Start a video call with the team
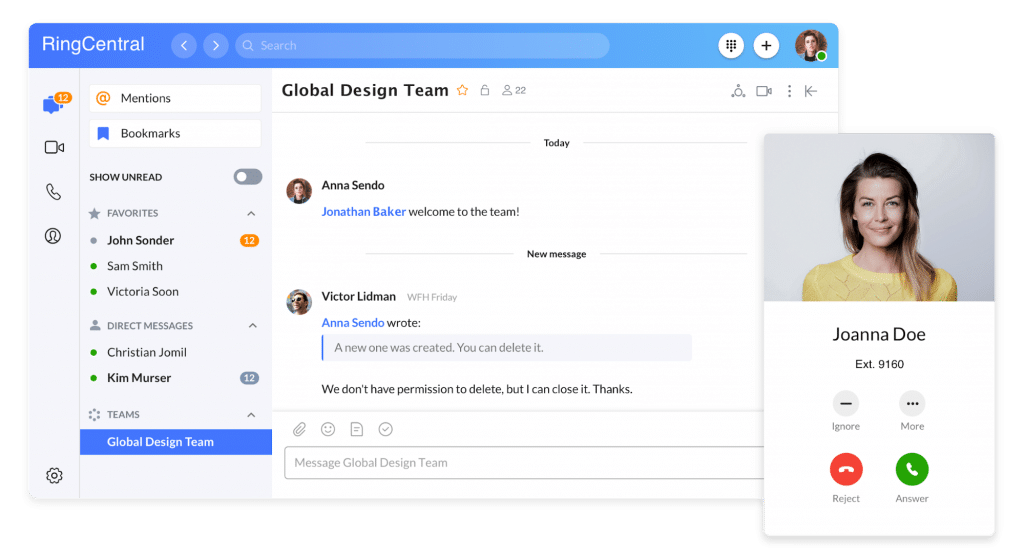This screenshot has width=1024, height=560. point(764,91)
